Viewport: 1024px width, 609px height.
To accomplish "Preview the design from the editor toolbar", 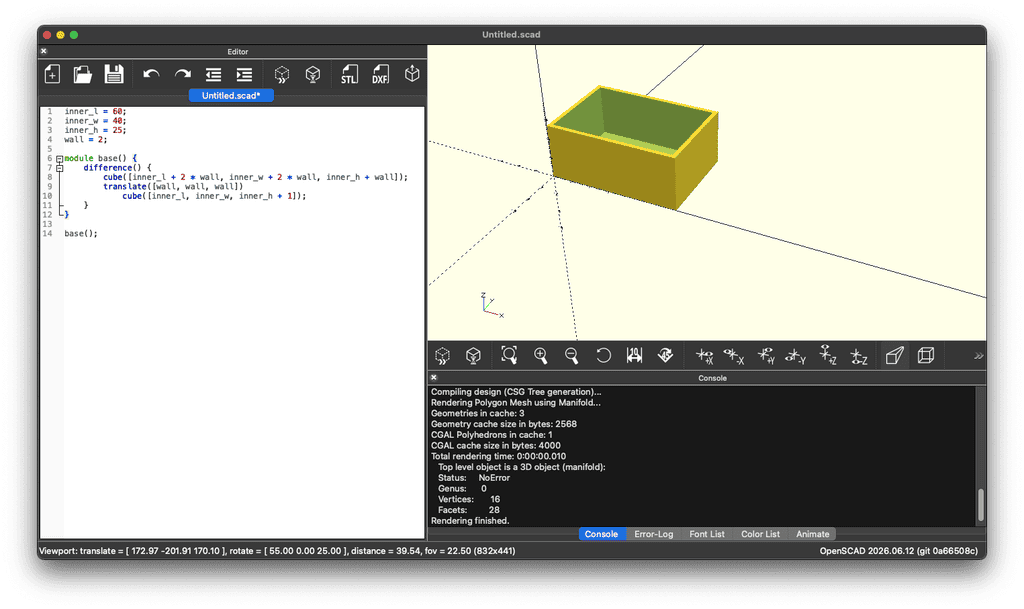I will (x=281, y=74).
